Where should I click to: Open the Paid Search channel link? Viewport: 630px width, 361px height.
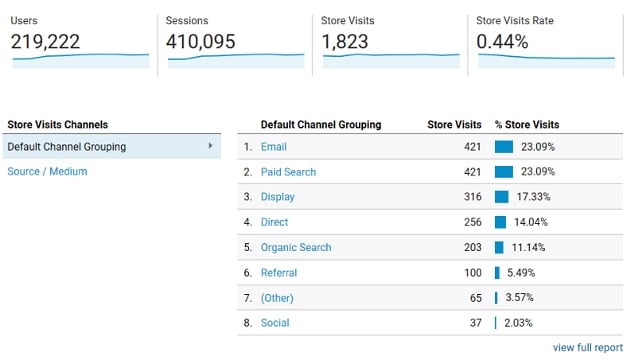coord(288,172)
